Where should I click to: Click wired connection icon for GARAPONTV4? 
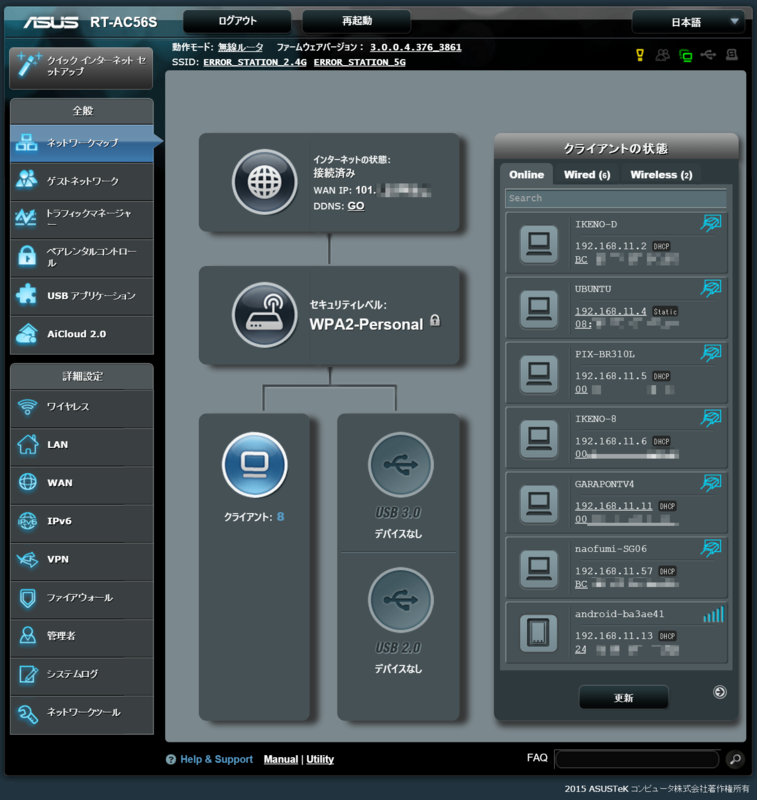coord(711,483)
